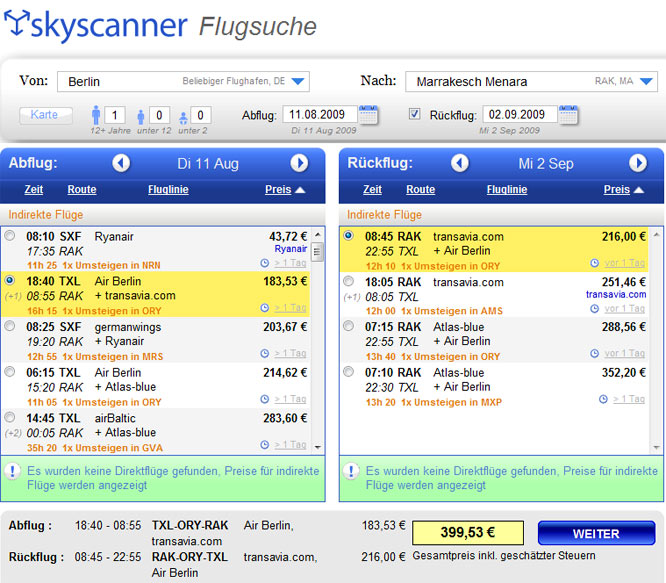
Task: Go to next day in Rückflug panel
Action: 638,163
